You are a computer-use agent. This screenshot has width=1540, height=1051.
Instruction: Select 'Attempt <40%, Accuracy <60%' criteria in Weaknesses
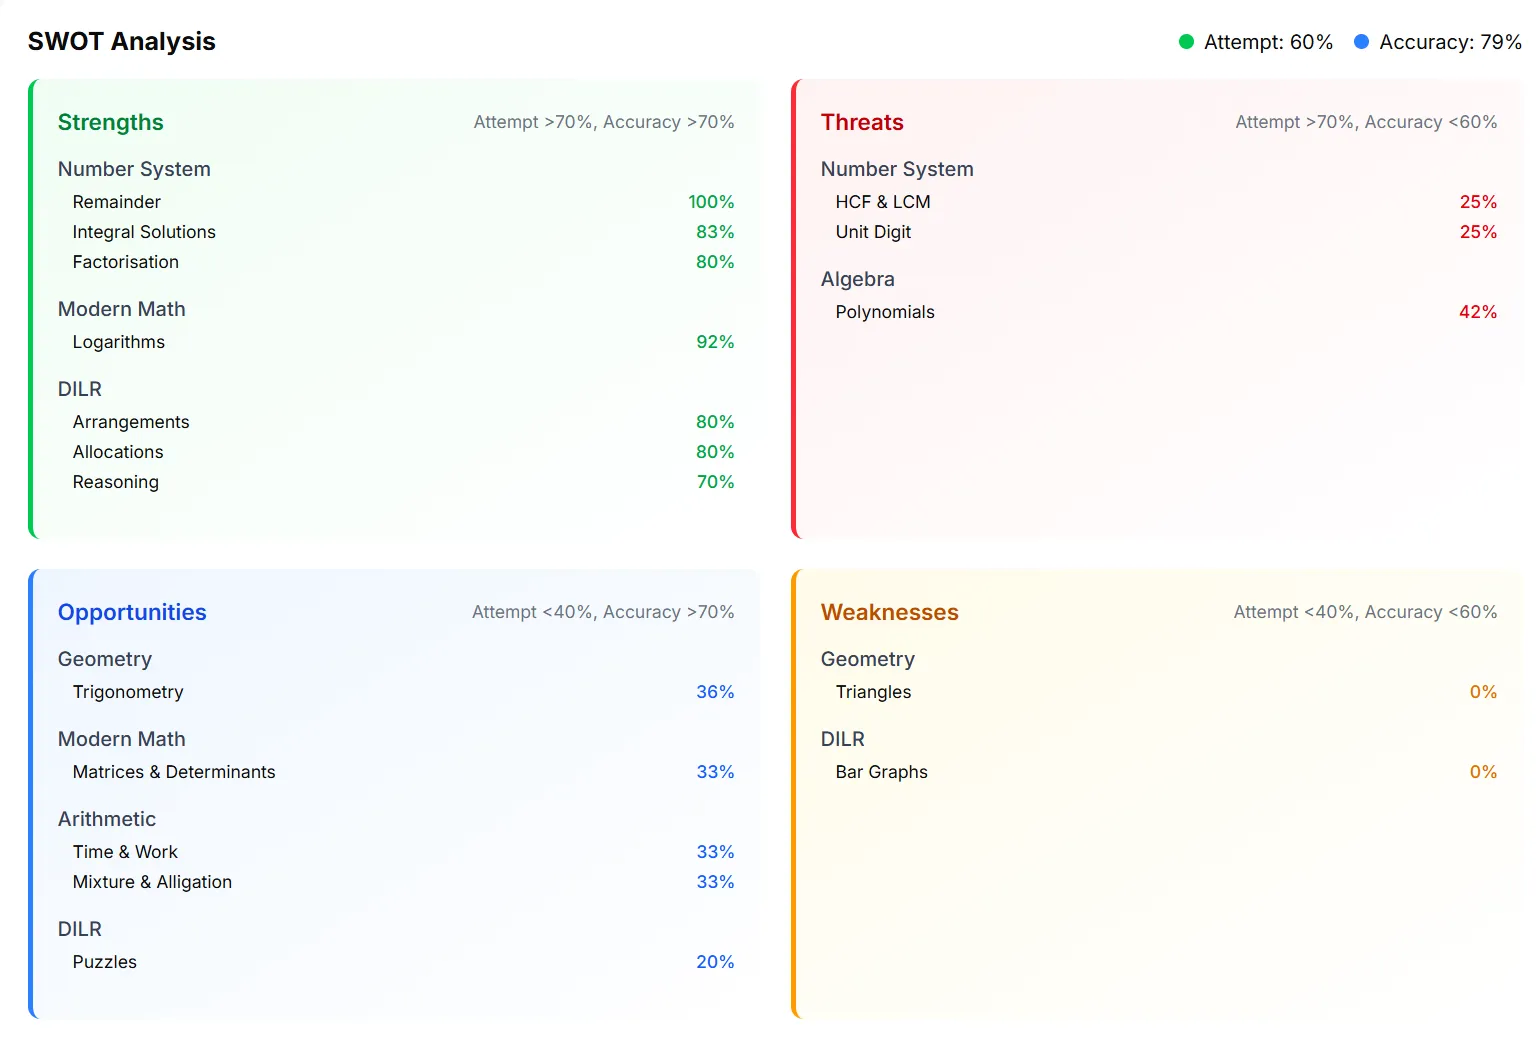coord(1365,612)
